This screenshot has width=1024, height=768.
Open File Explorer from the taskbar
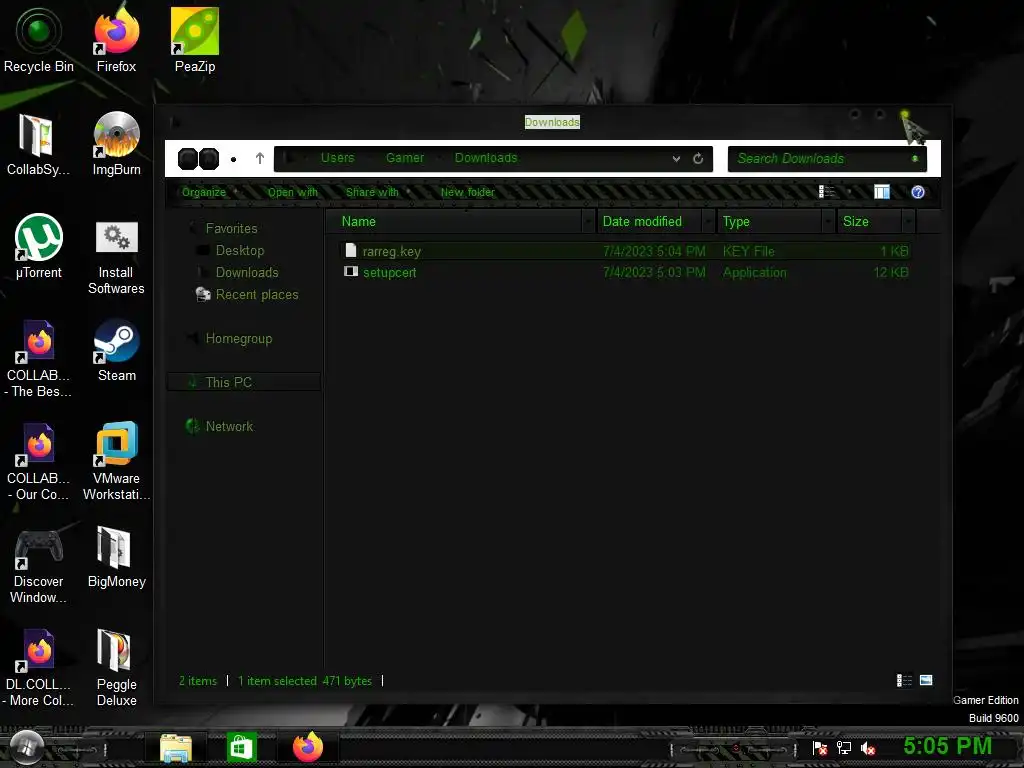click(x=176, y=747)
